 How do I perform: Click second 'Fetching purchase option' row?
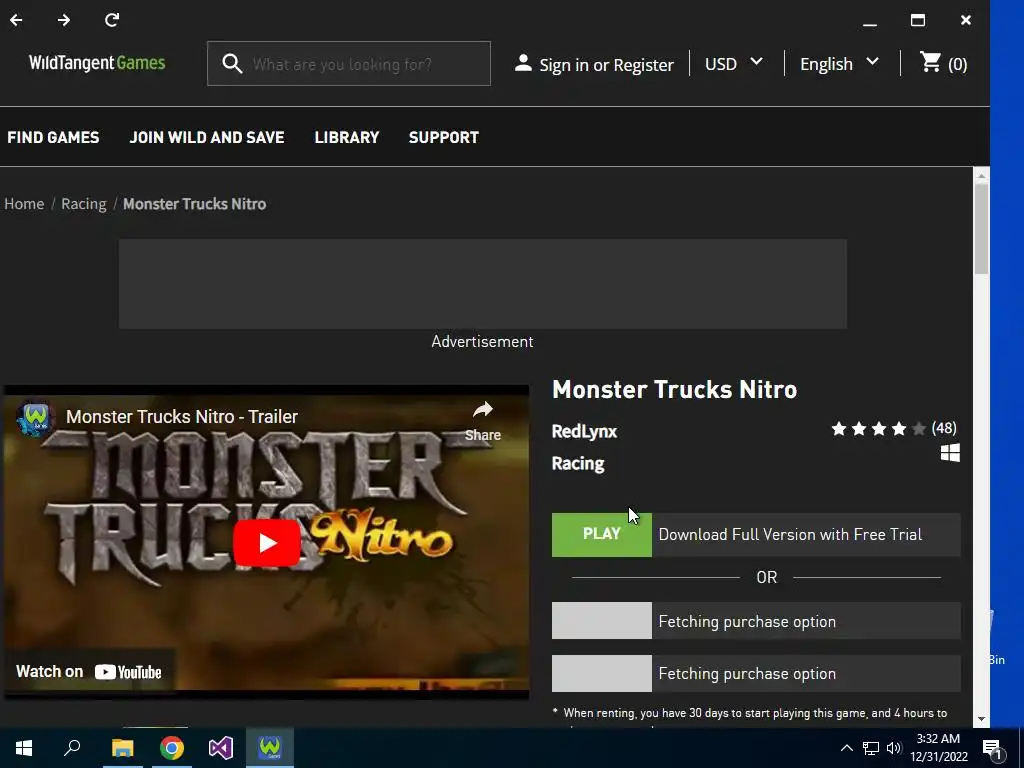(756, 673)
